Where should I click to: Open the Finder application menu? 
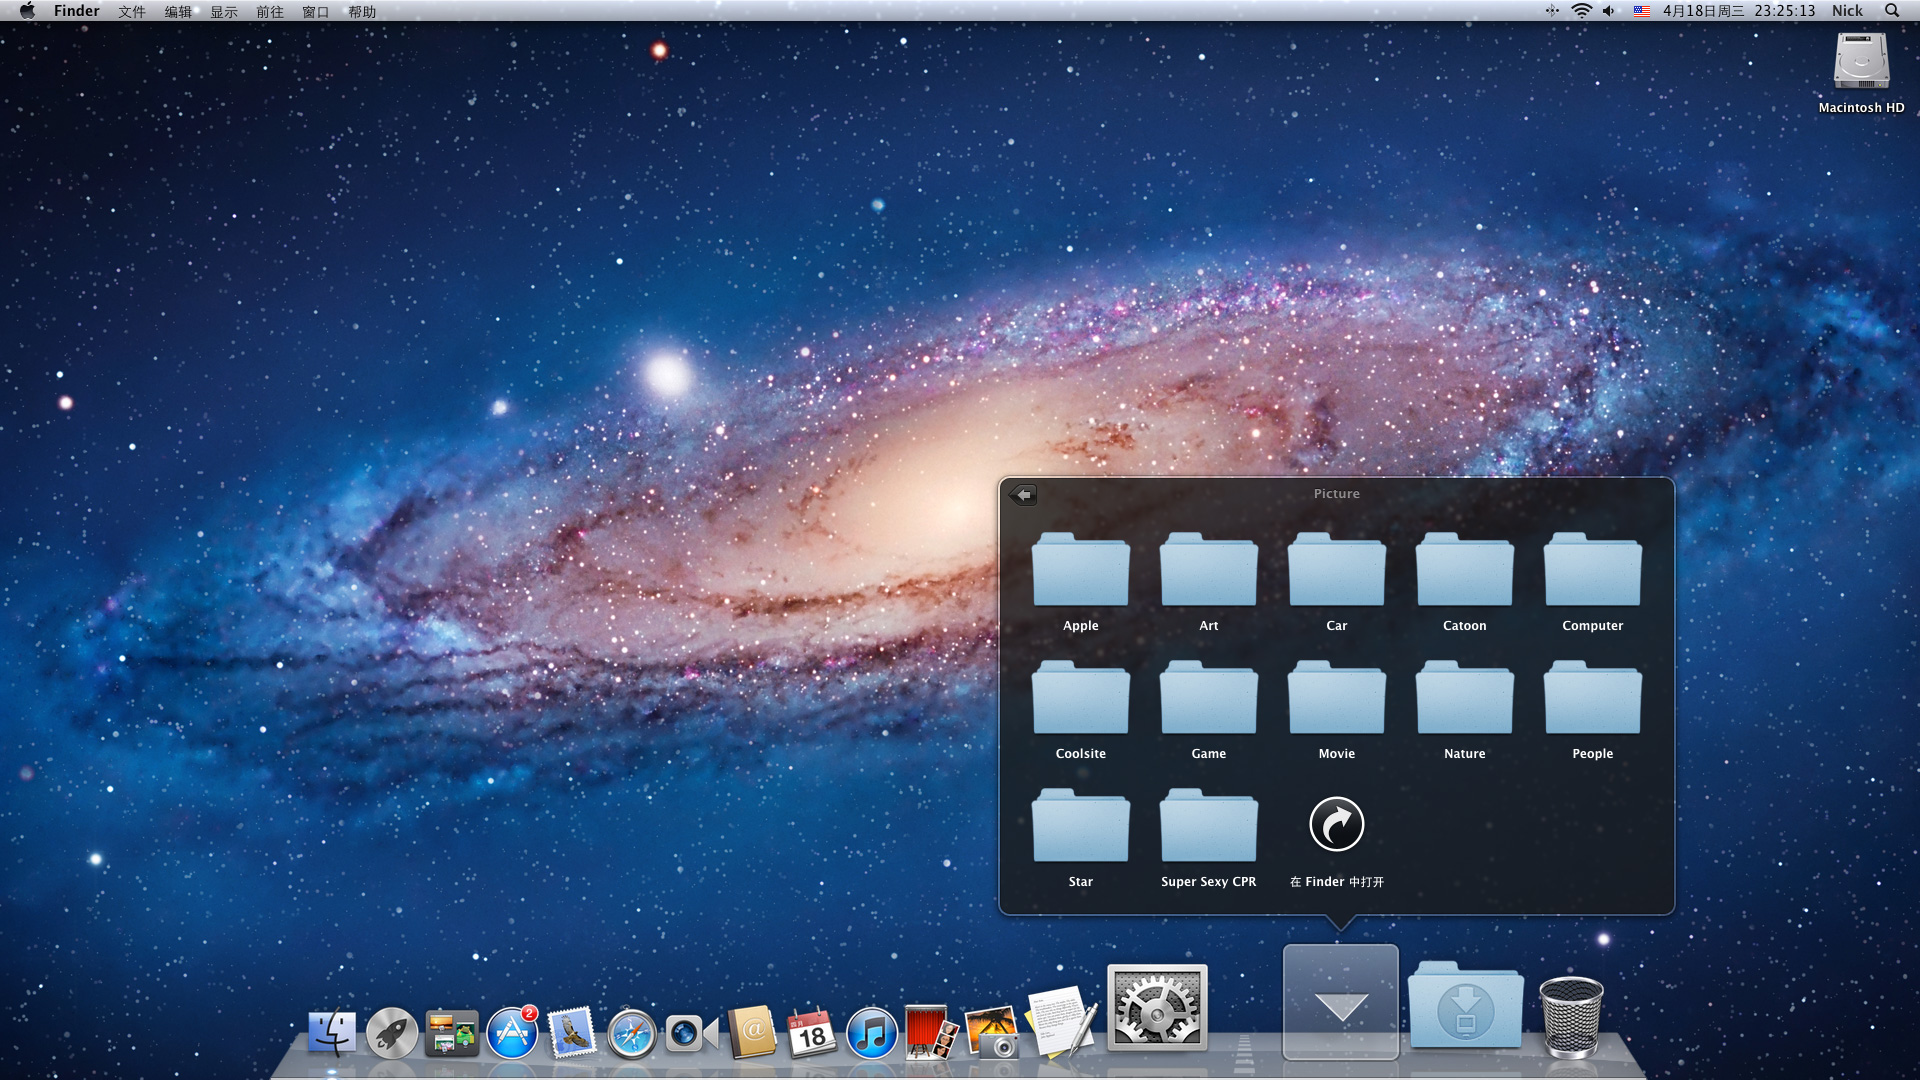(77, 11)
